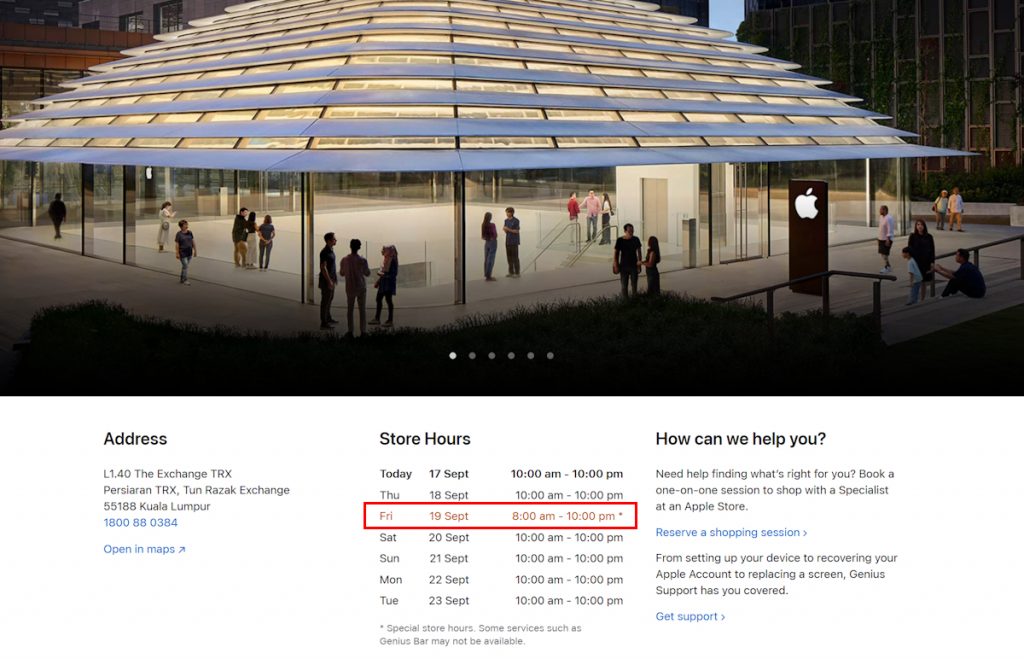Click the special store hours footnote
Viewport: 1024px width, 659px height.
480,634
